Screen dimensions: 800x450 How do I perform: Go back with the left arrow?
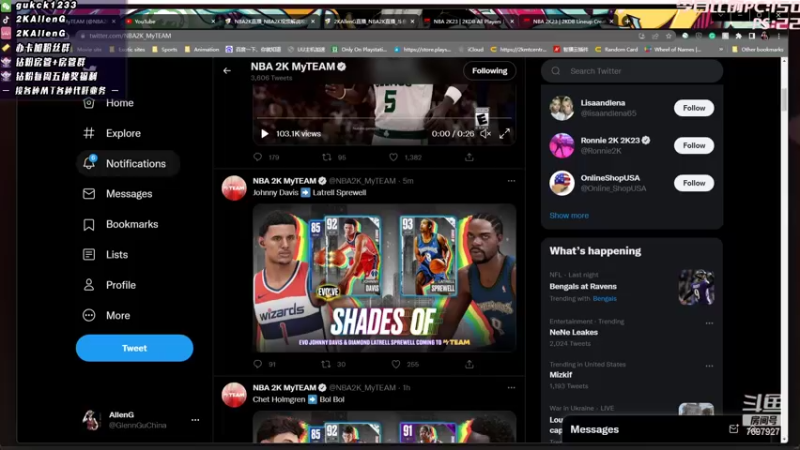point(227,70)
